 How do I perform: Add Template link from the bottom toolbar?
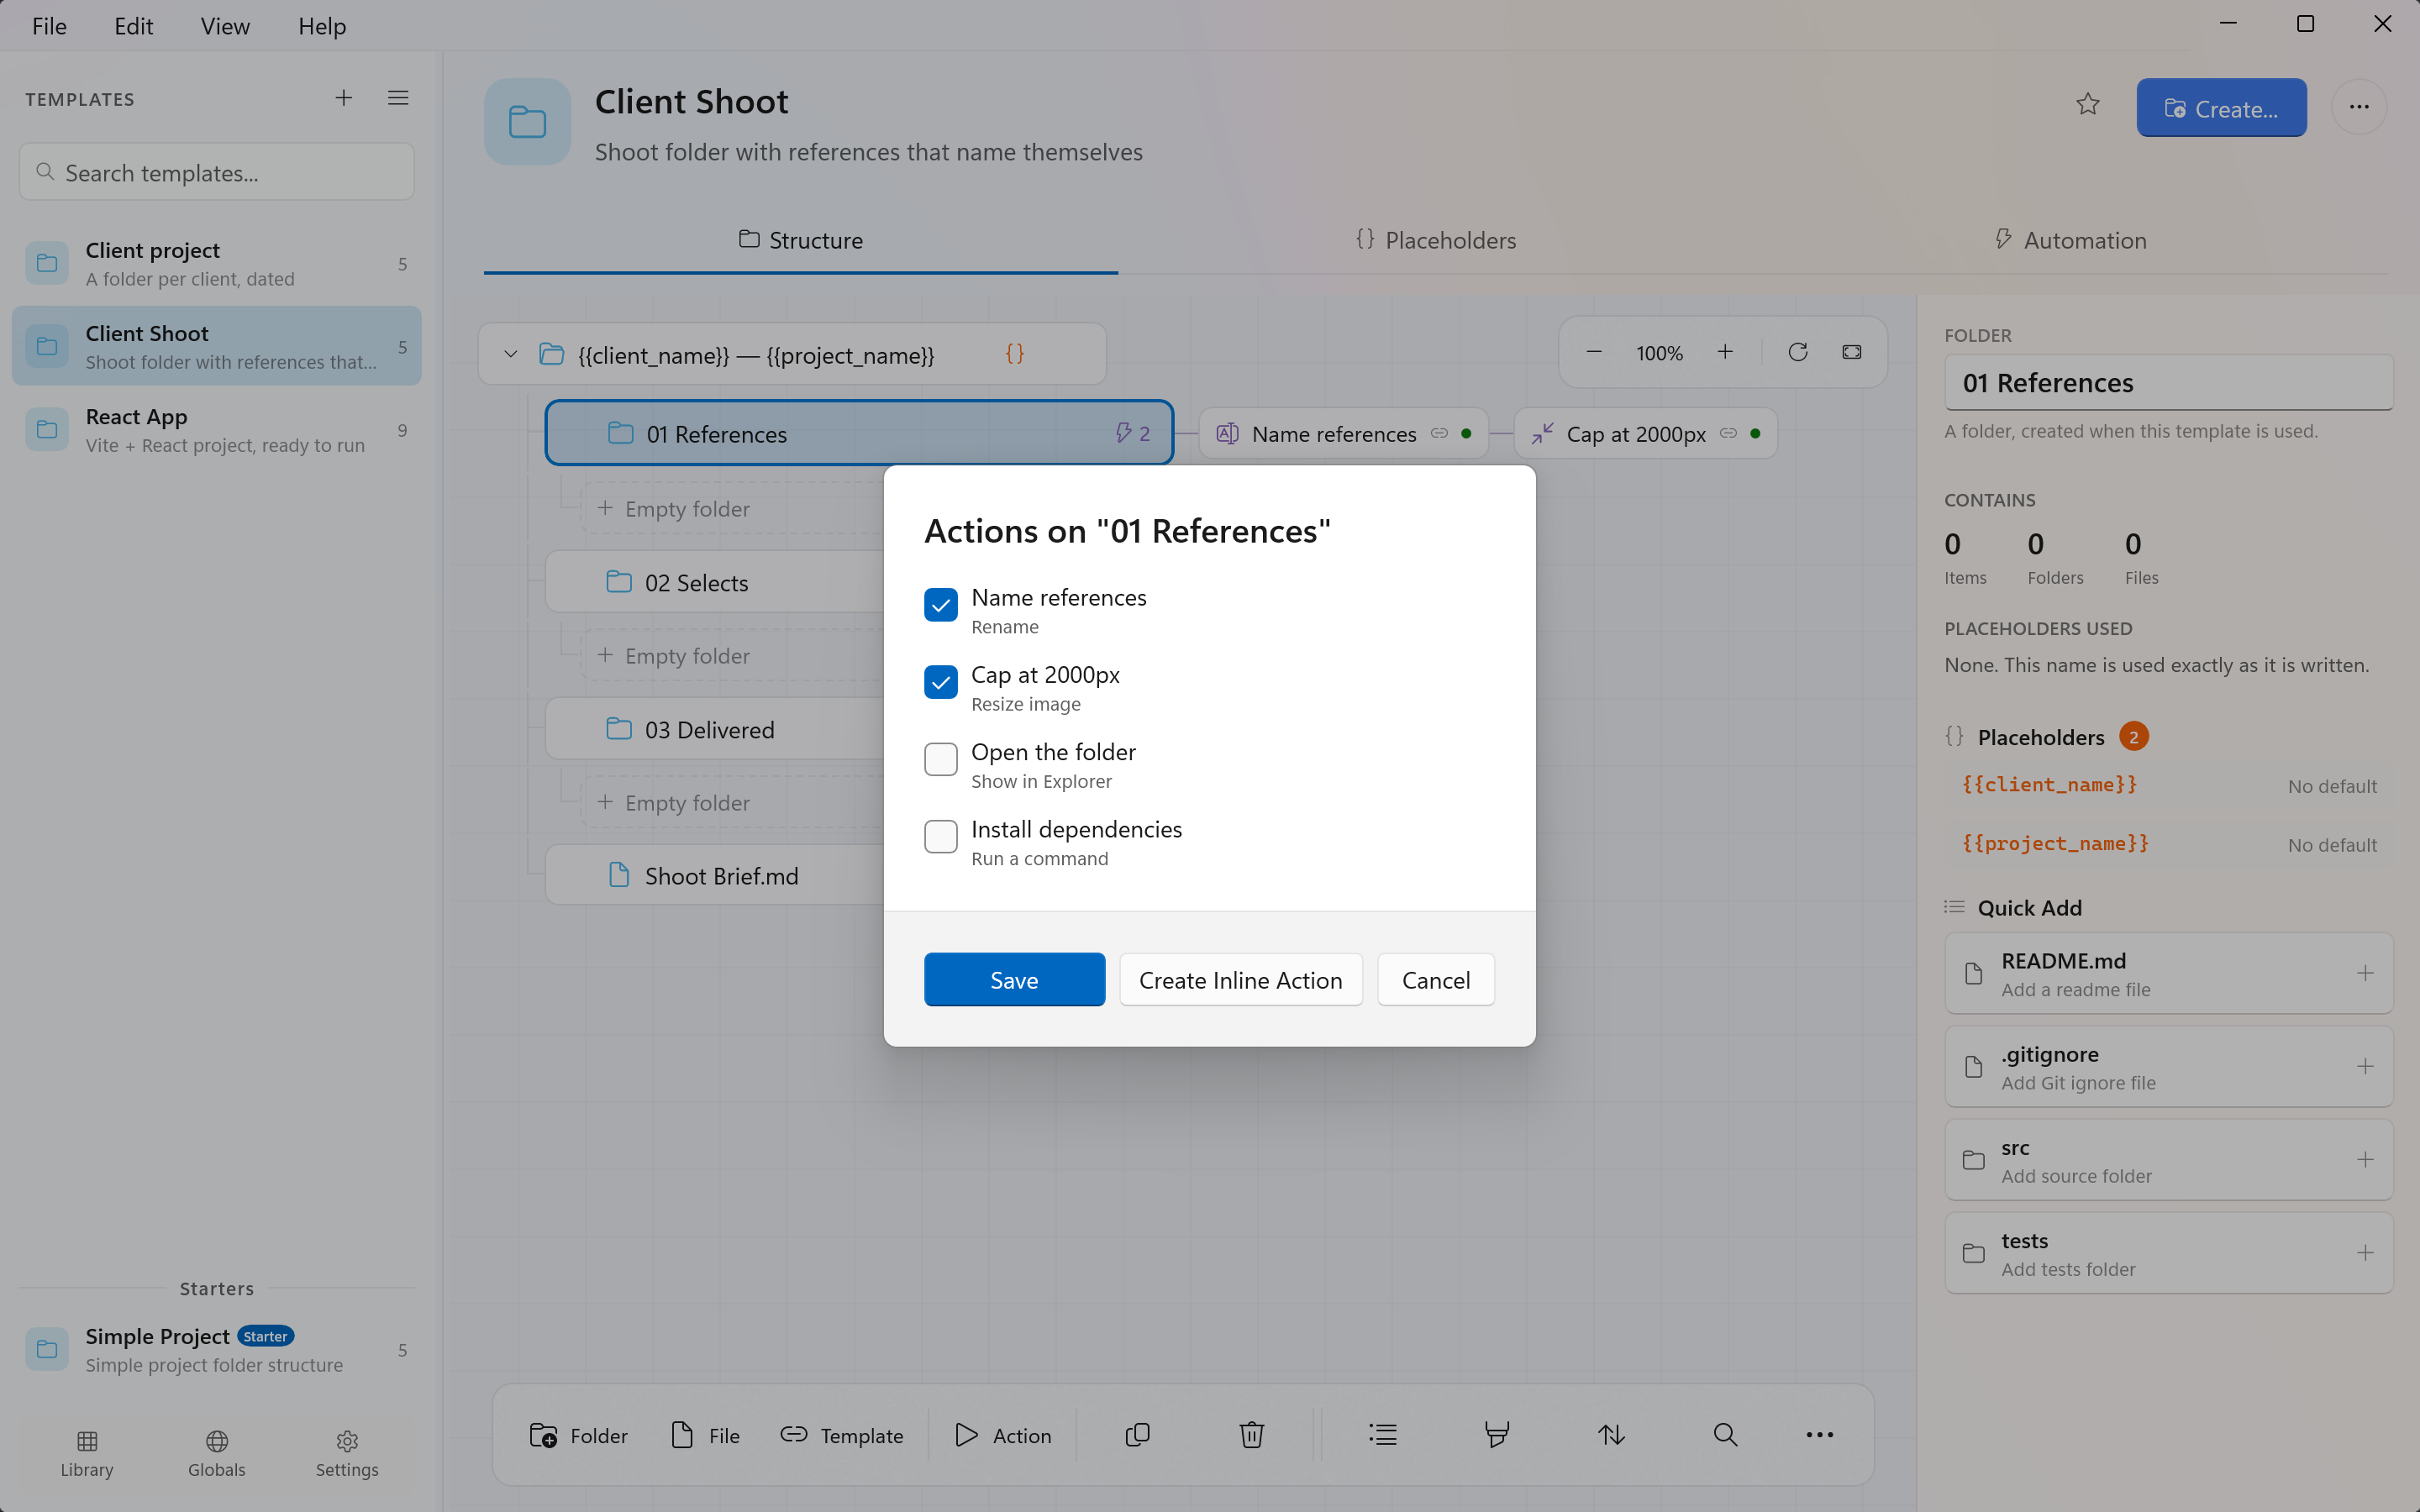[x=842, y=1435]
